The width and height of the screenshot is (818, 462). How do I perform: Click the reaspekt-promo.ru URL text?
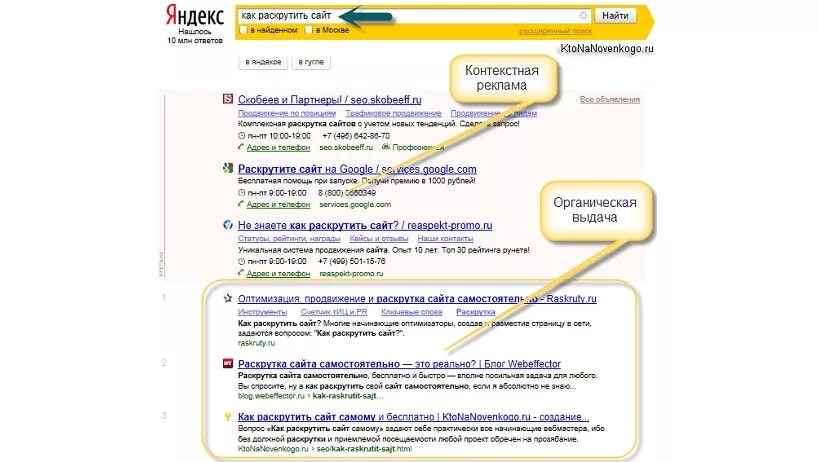click(x=351, y=273)
